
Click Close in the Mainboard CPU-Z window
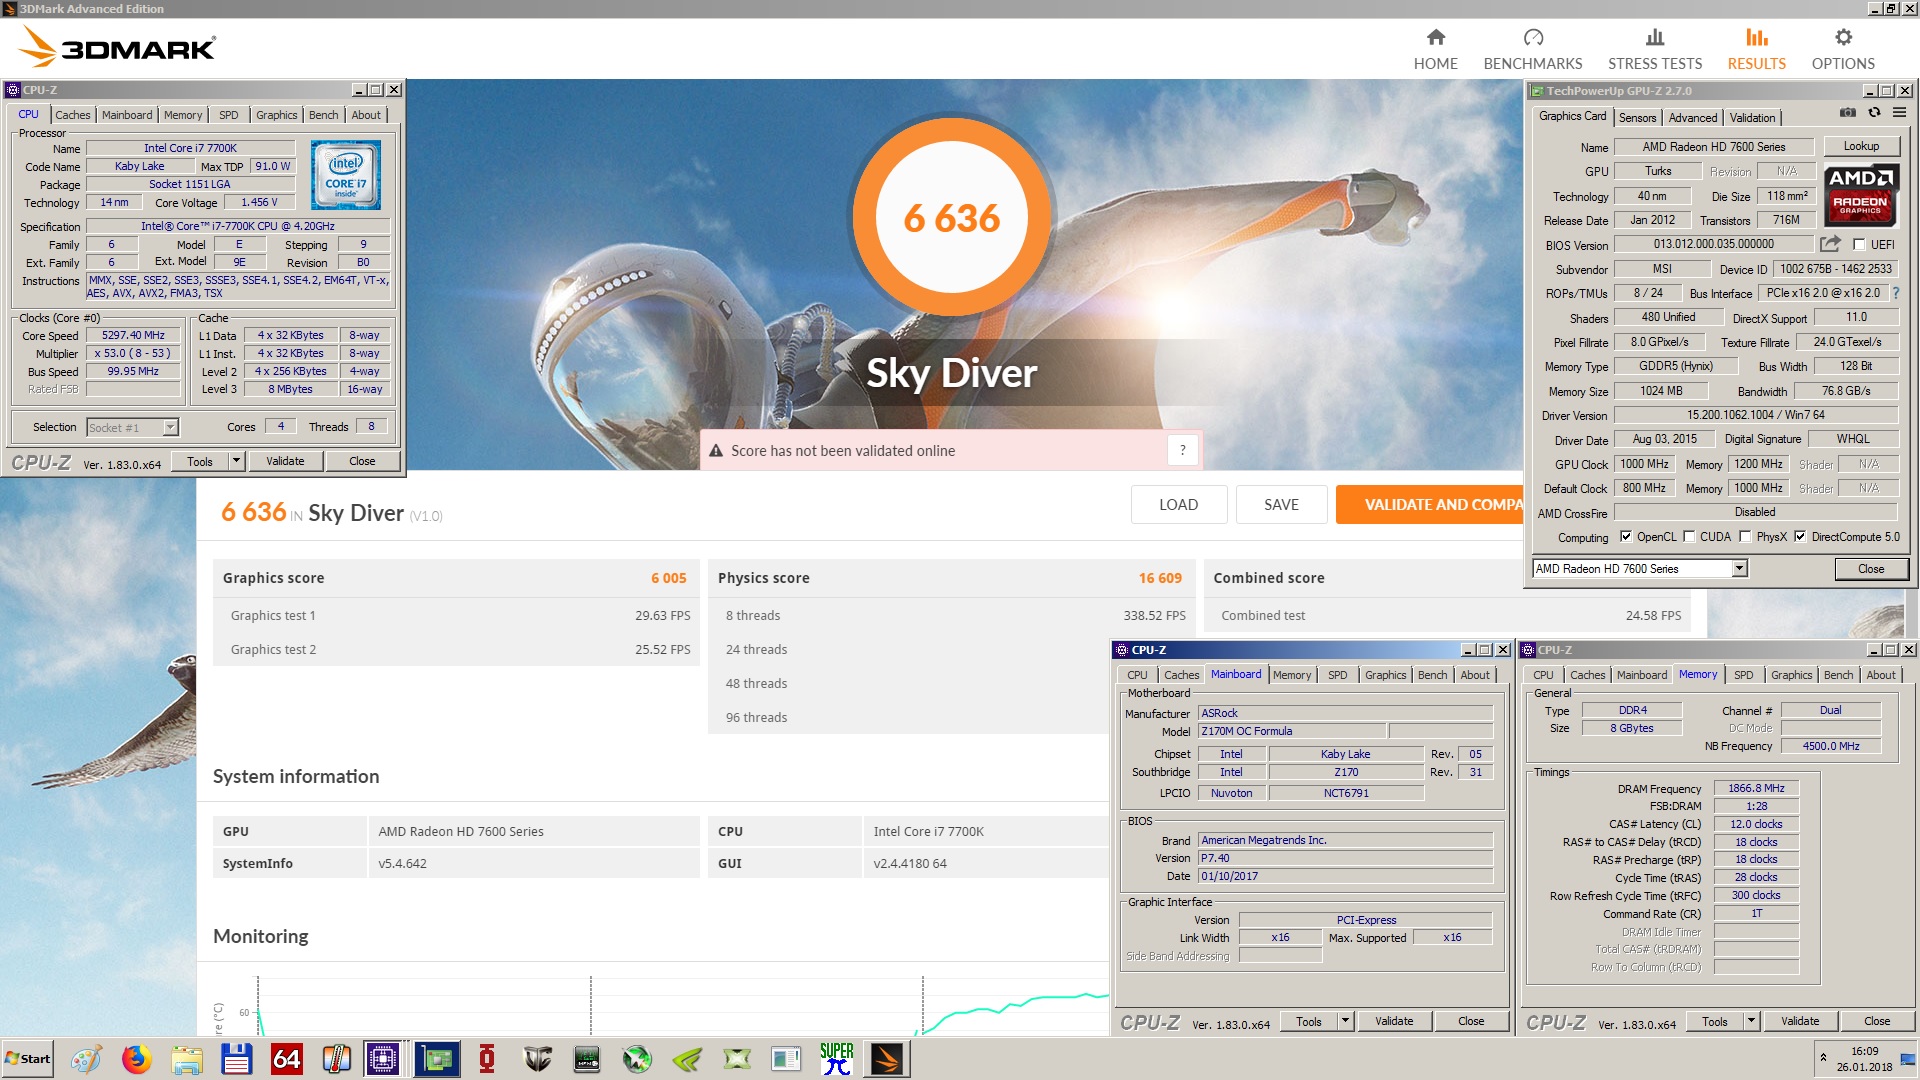(1471, 1021)
